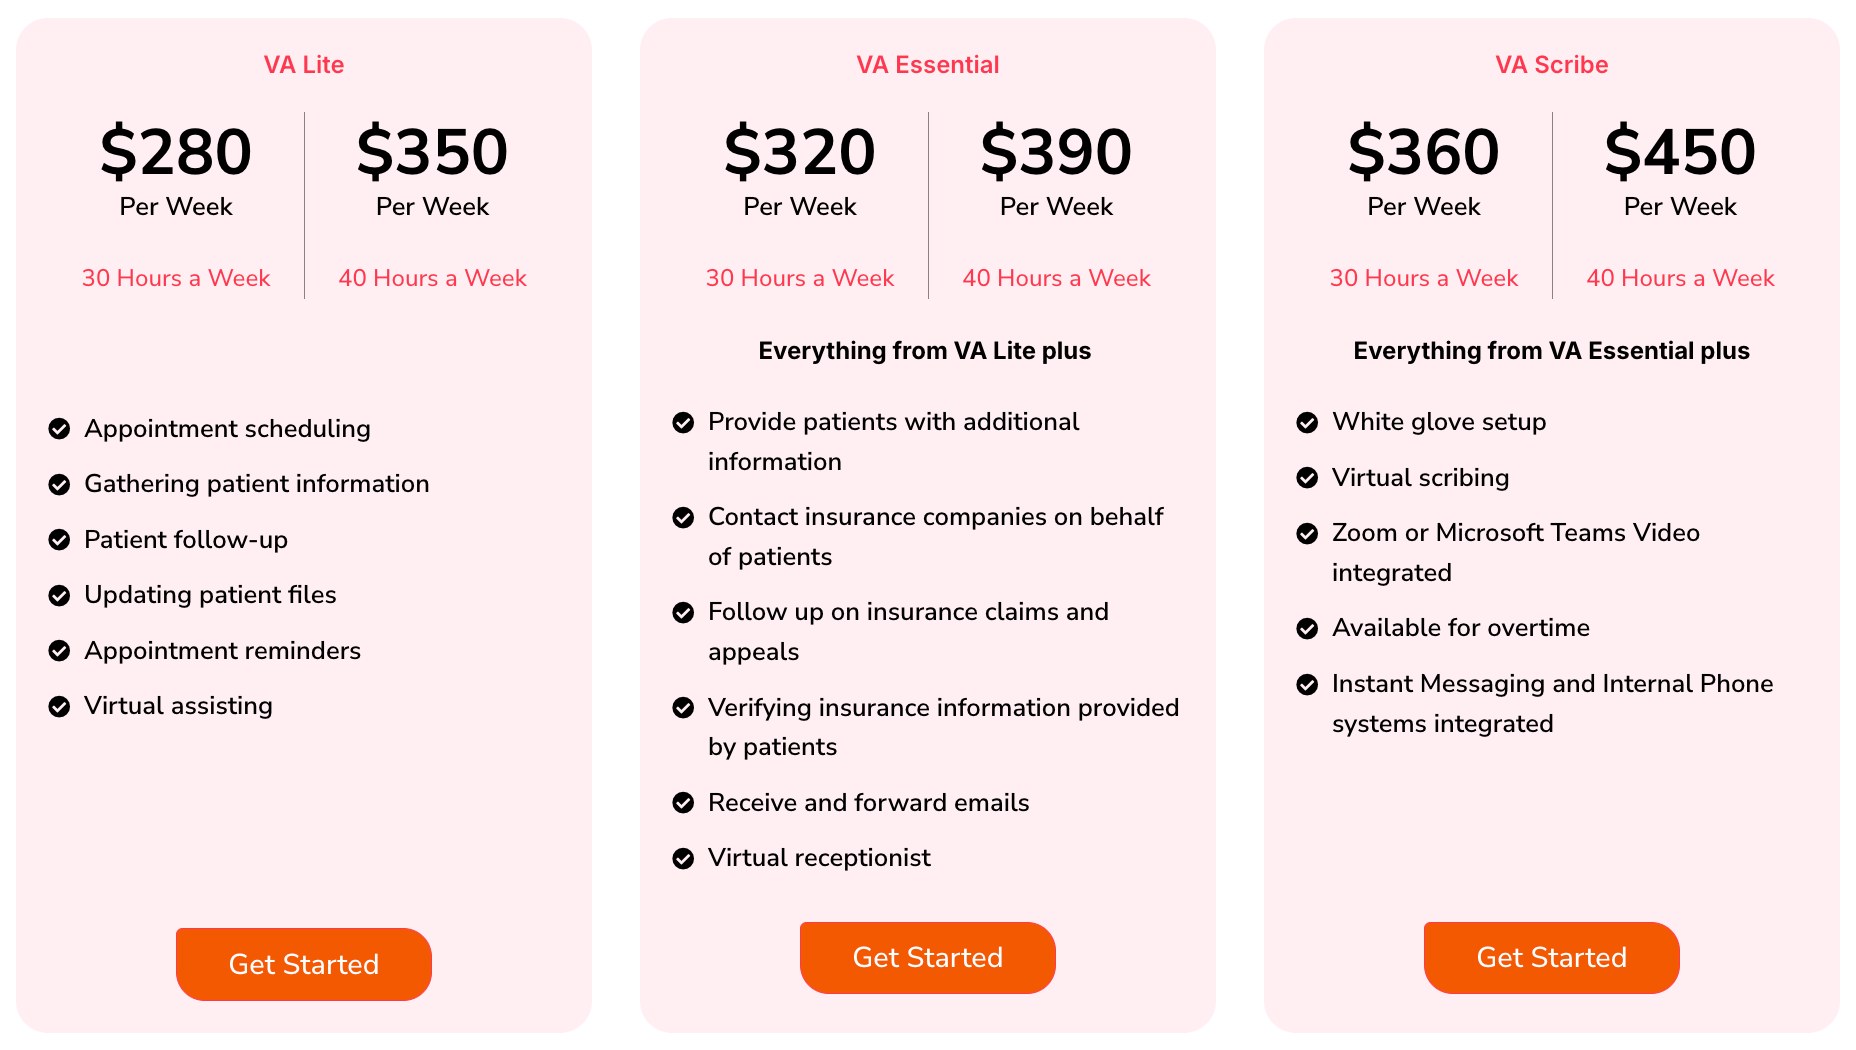Viewport: 1856px width, 1050px height.
Task: Click VA Essential's 40 Hours a Week label
Action: point(1056,278)
